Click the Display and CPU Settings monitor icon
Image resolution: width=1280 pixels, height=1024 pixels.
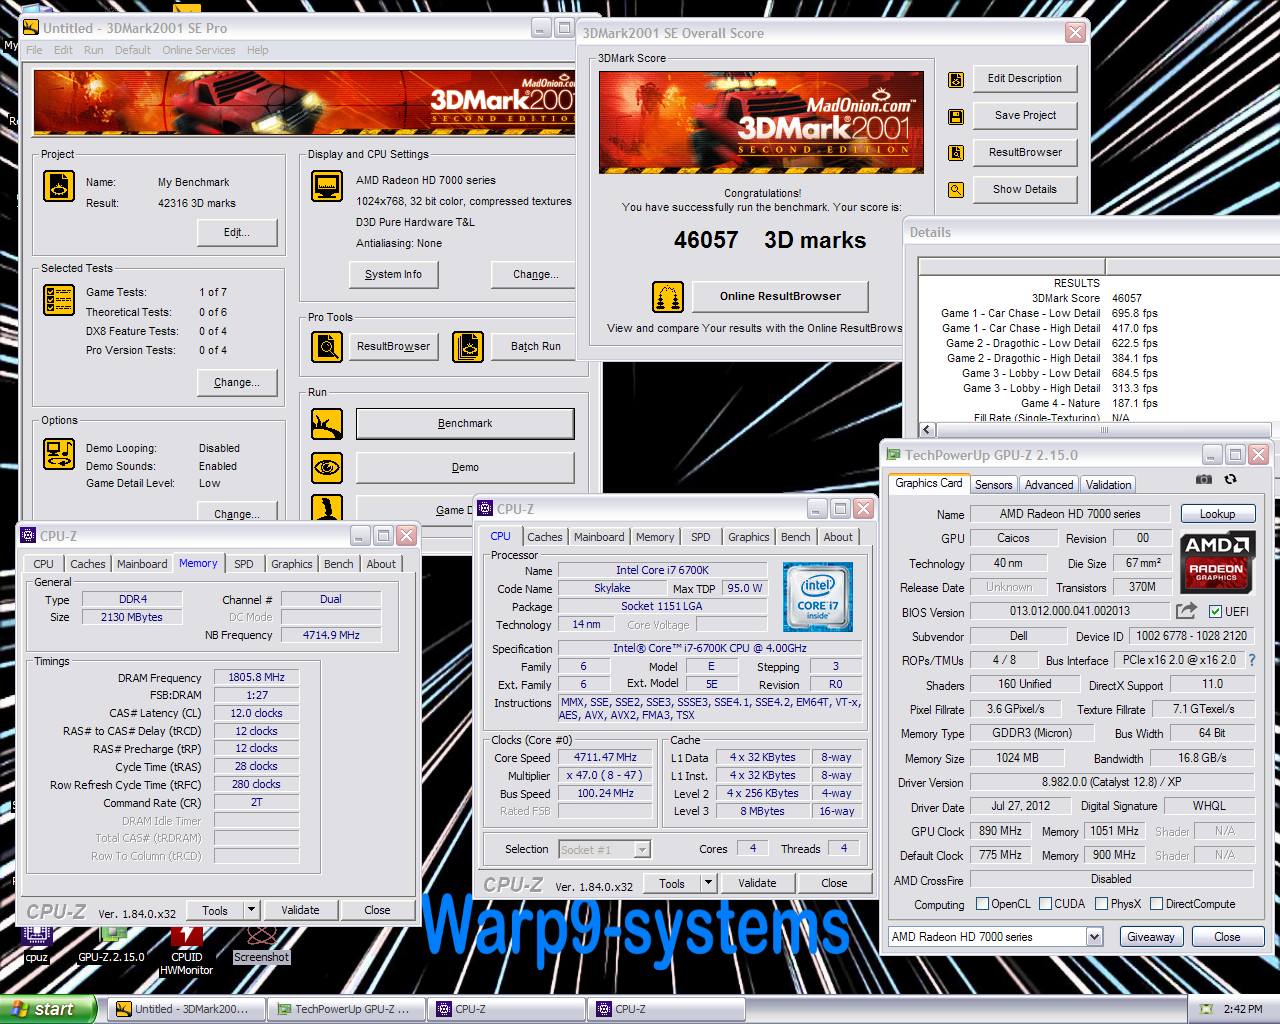coord(327,186)
